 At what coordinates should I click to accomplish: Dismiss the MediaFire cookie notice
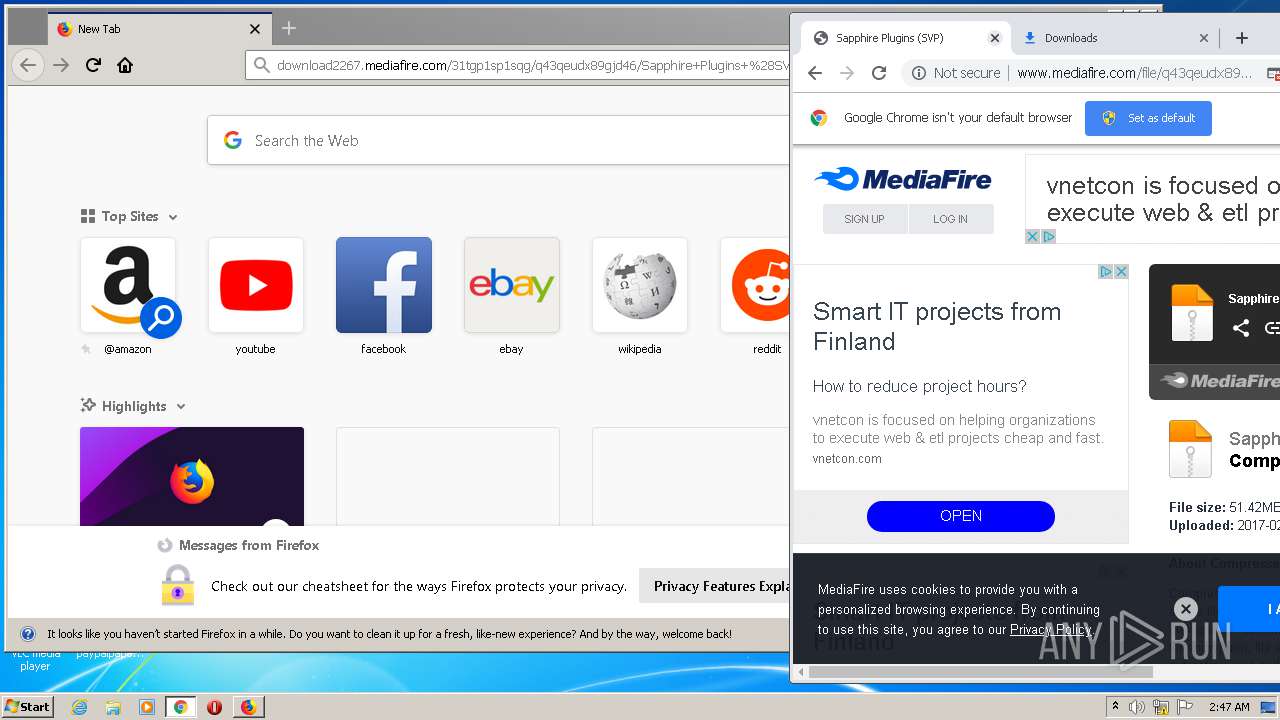[x=1185, y=608]
